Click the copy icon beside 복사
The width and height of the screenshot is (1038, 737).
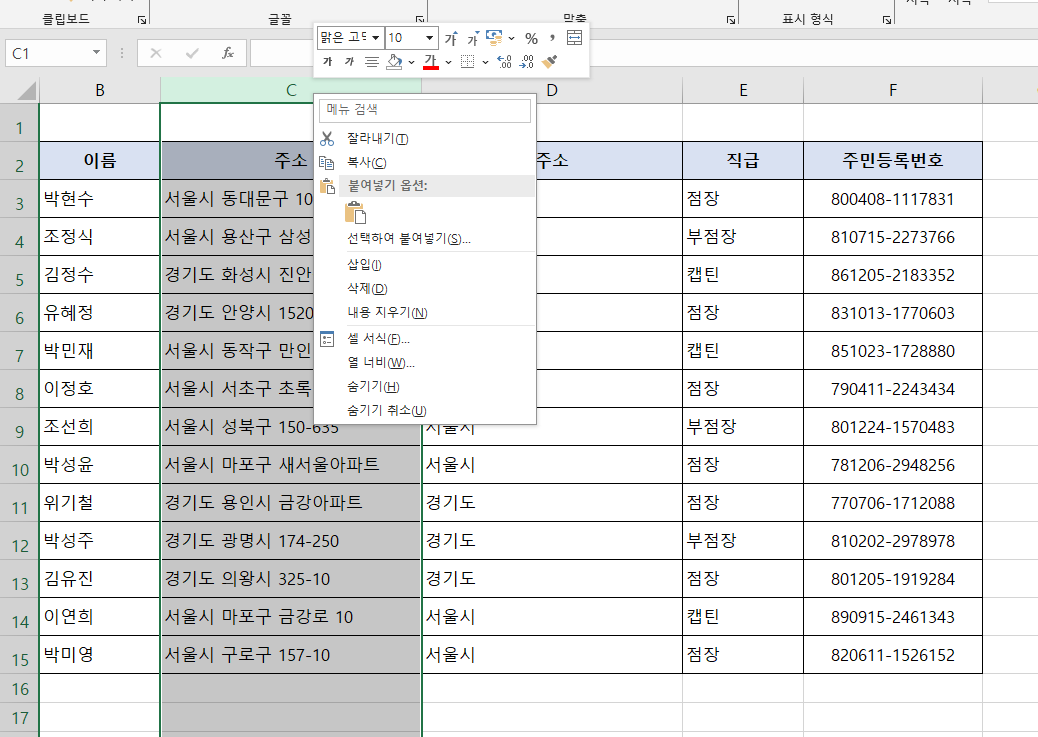(327, 163)
